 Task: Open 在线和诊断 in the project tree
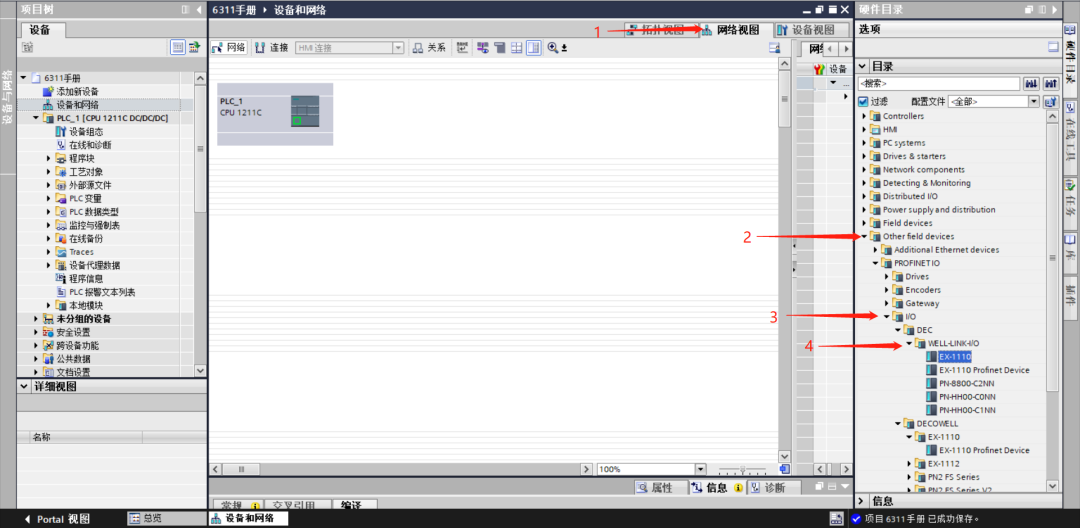tap(90, 145)
